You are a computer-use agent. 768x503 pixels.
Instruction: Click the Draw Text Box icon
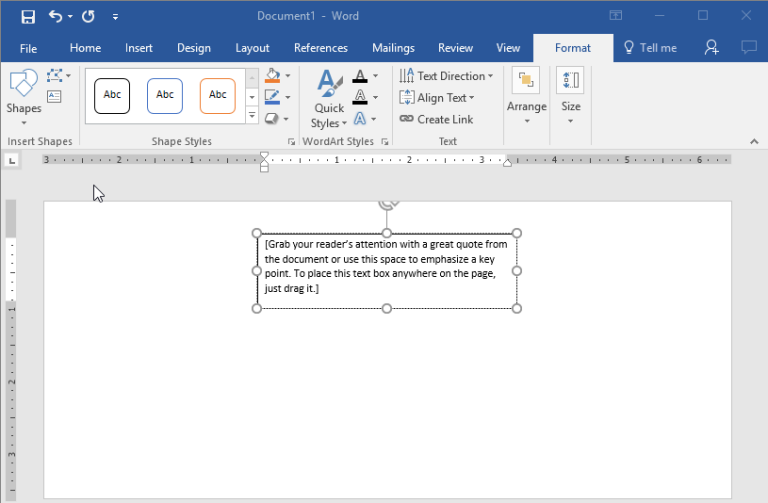click(x=54, y=96)
